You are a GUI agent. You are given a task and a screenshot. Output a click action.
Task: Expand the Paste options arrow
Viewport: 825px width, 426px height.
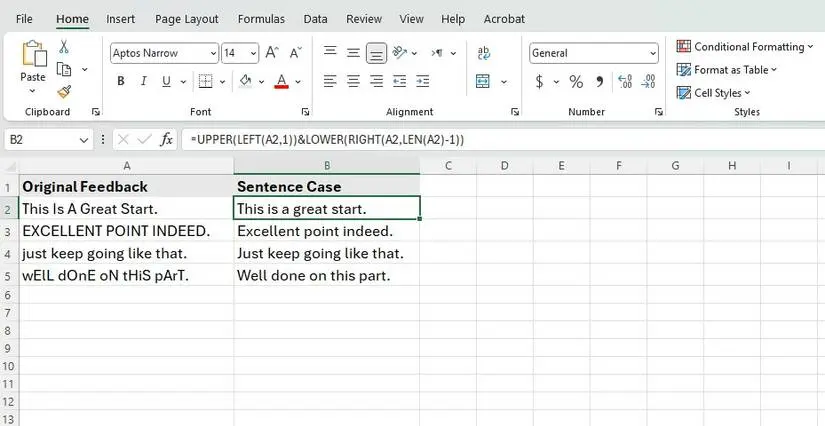pos(33,91)
